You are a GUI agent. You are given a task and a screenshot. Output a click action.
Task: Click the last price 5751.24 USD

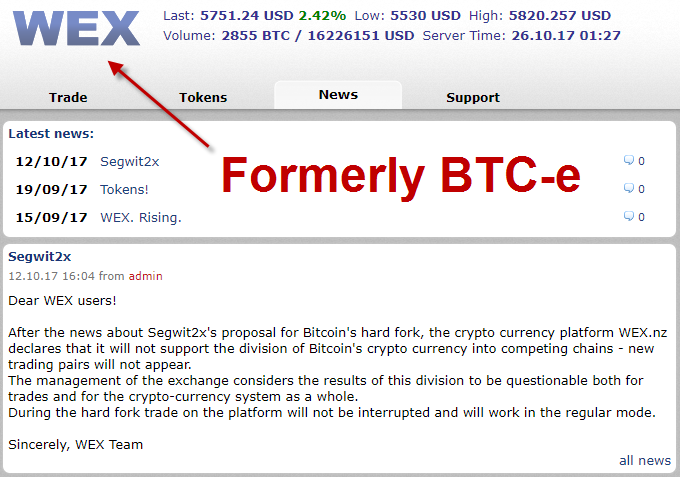click(x=247, y=16)
